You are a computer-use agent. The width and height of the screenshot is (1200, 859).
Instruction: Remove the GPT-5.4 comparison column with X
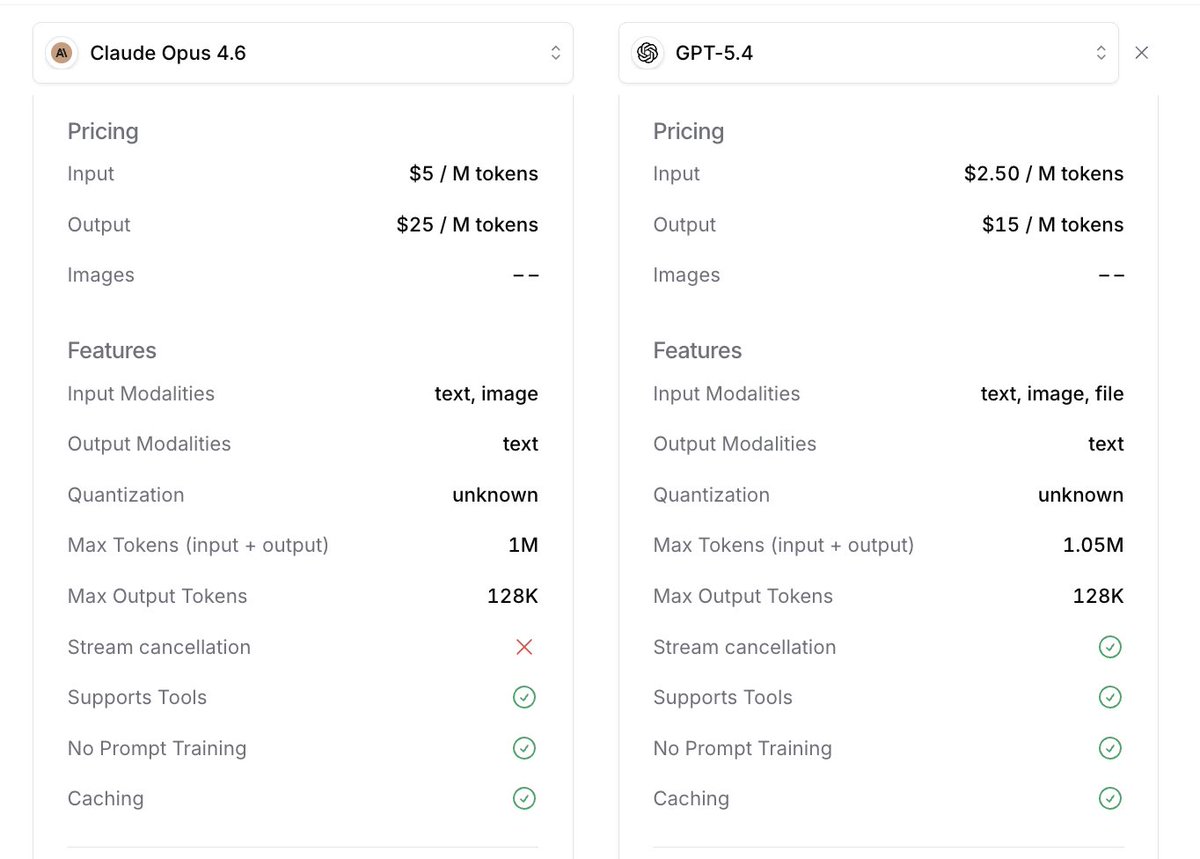click(x=1142, y=53)
